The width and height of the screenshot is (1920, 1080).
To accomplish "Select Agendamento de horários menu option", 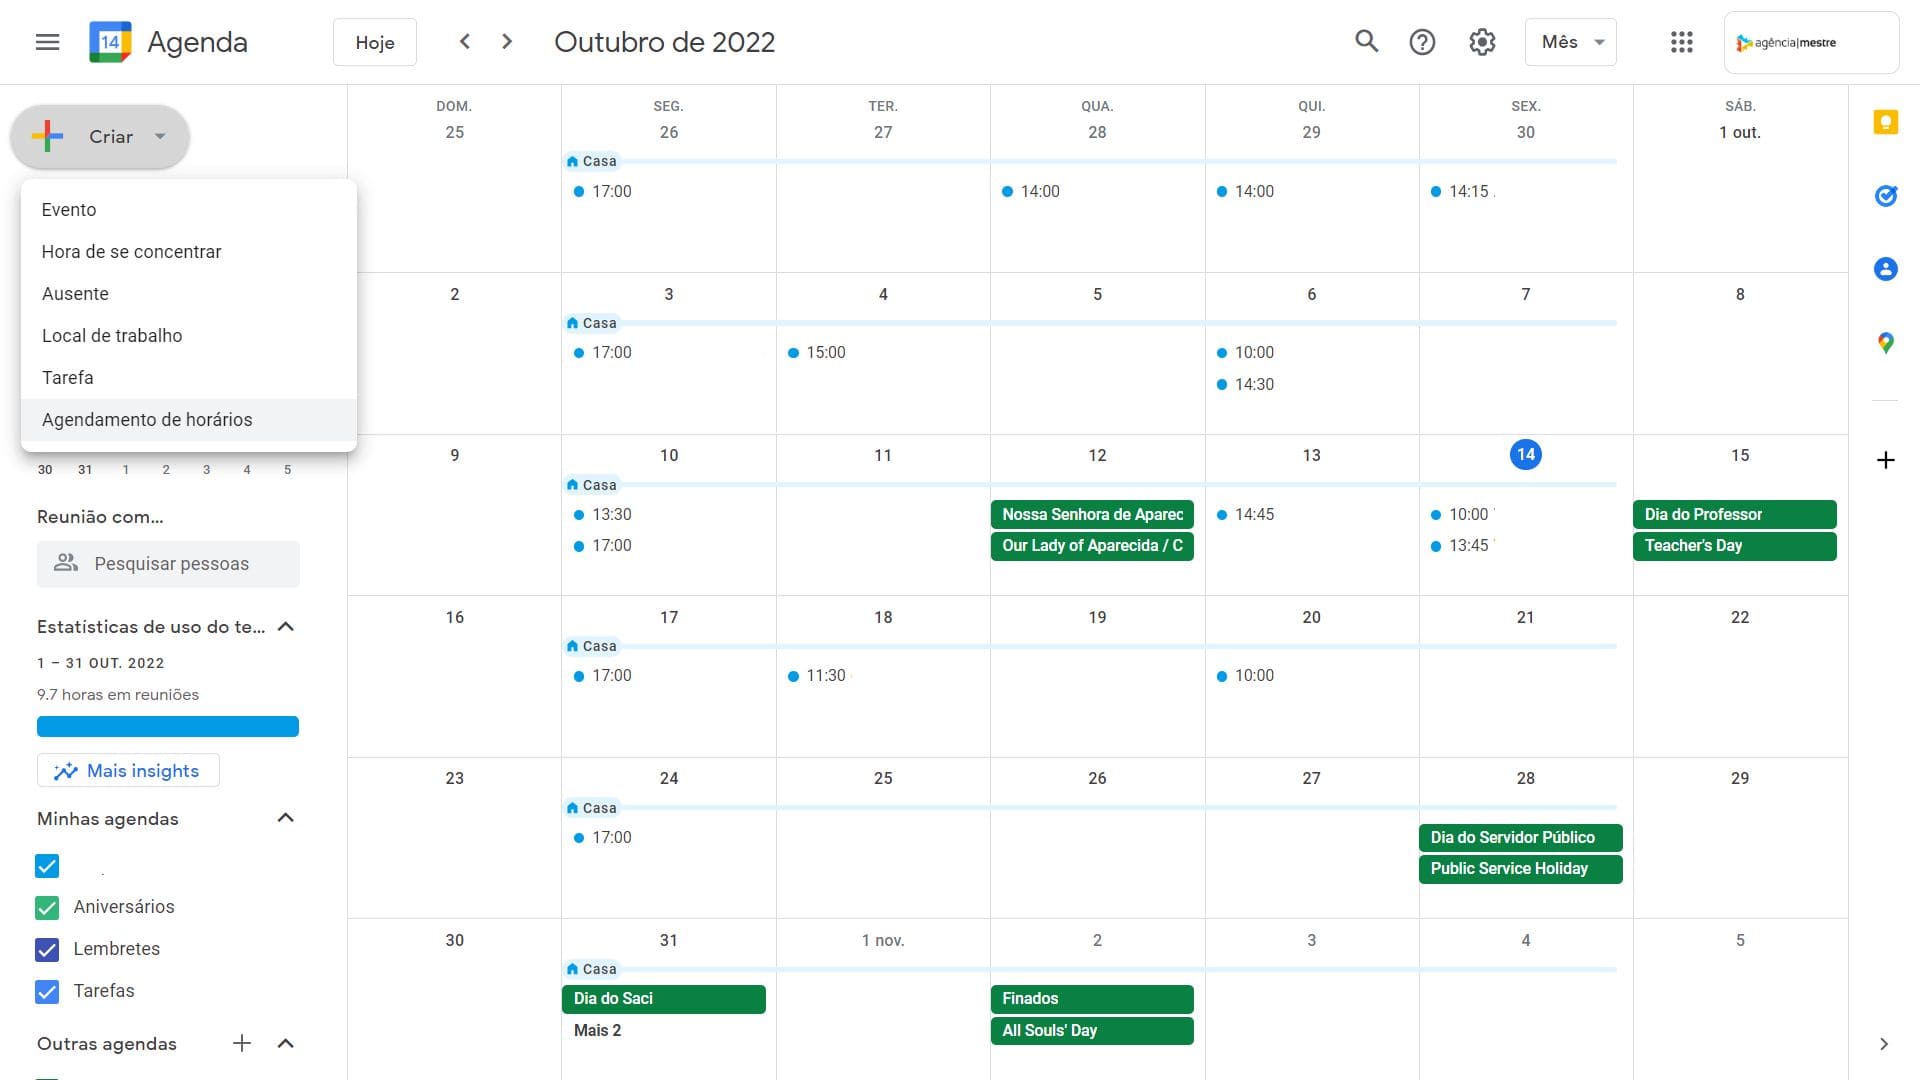I will pyautogui.click(x=147, y=420).
